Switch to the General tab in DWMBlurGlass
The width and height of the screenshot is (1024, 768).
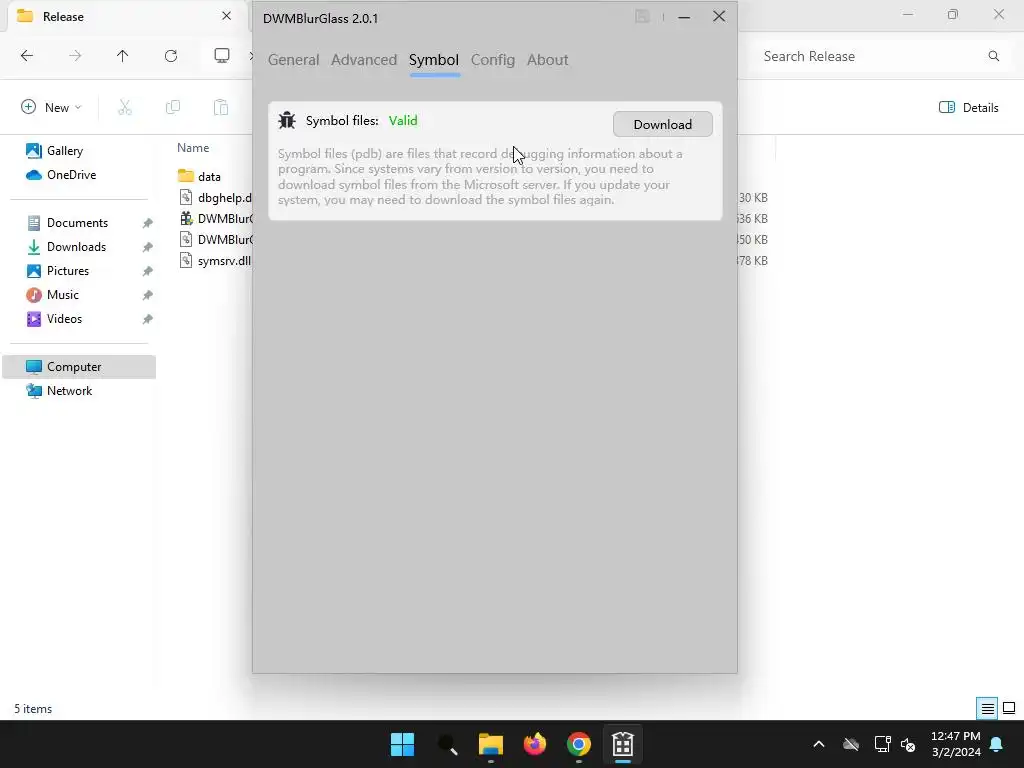coord(293,59)
